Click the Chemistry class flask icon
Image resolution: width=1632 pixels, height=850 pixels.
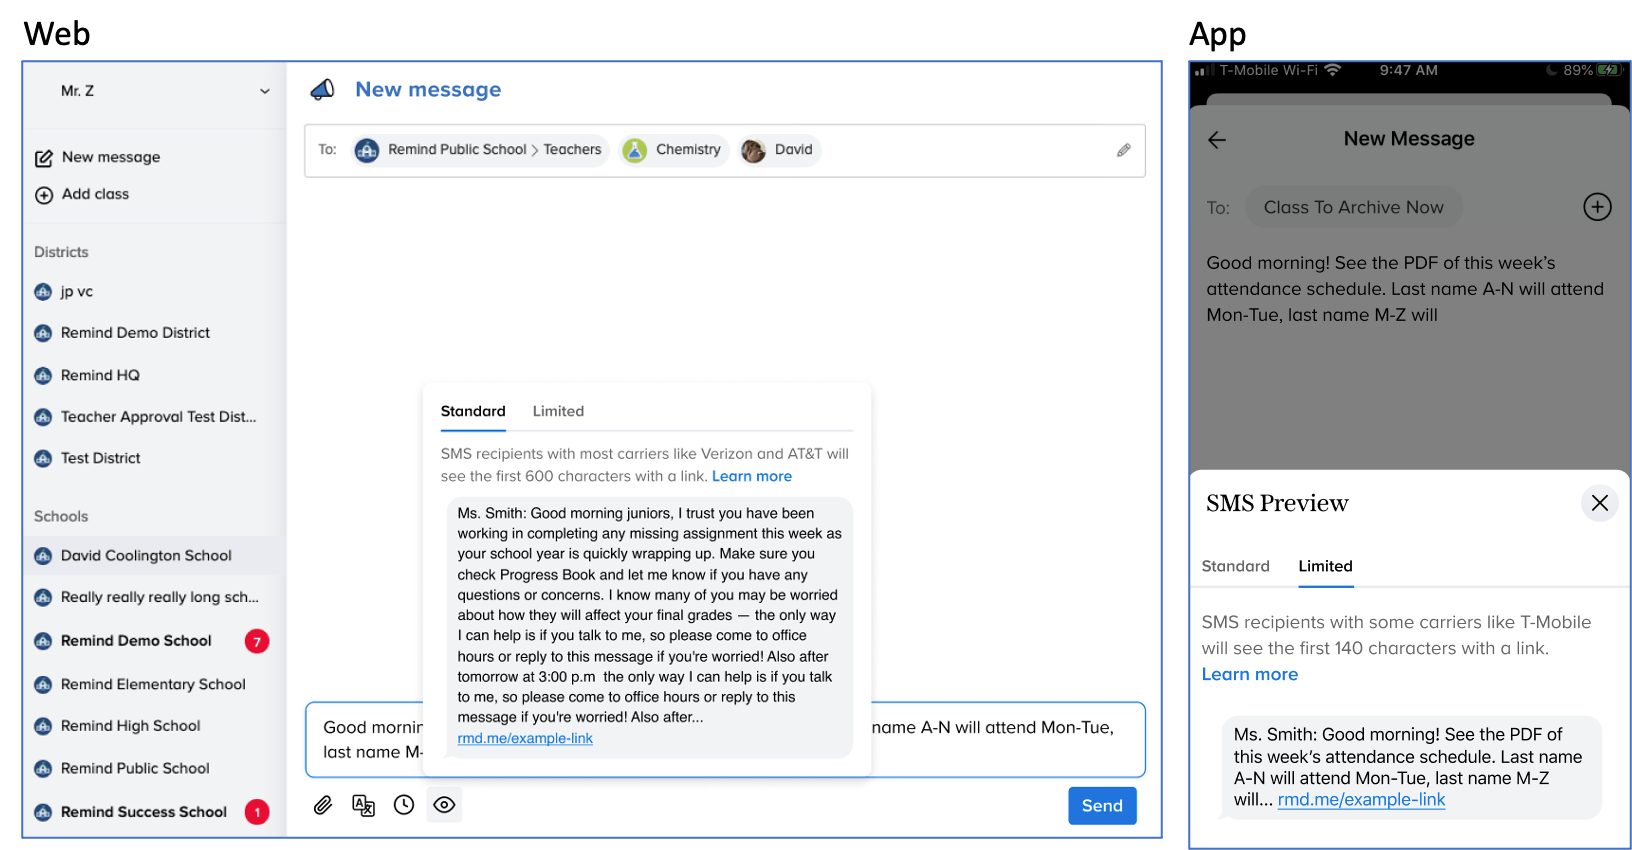[x=634, y=150]
